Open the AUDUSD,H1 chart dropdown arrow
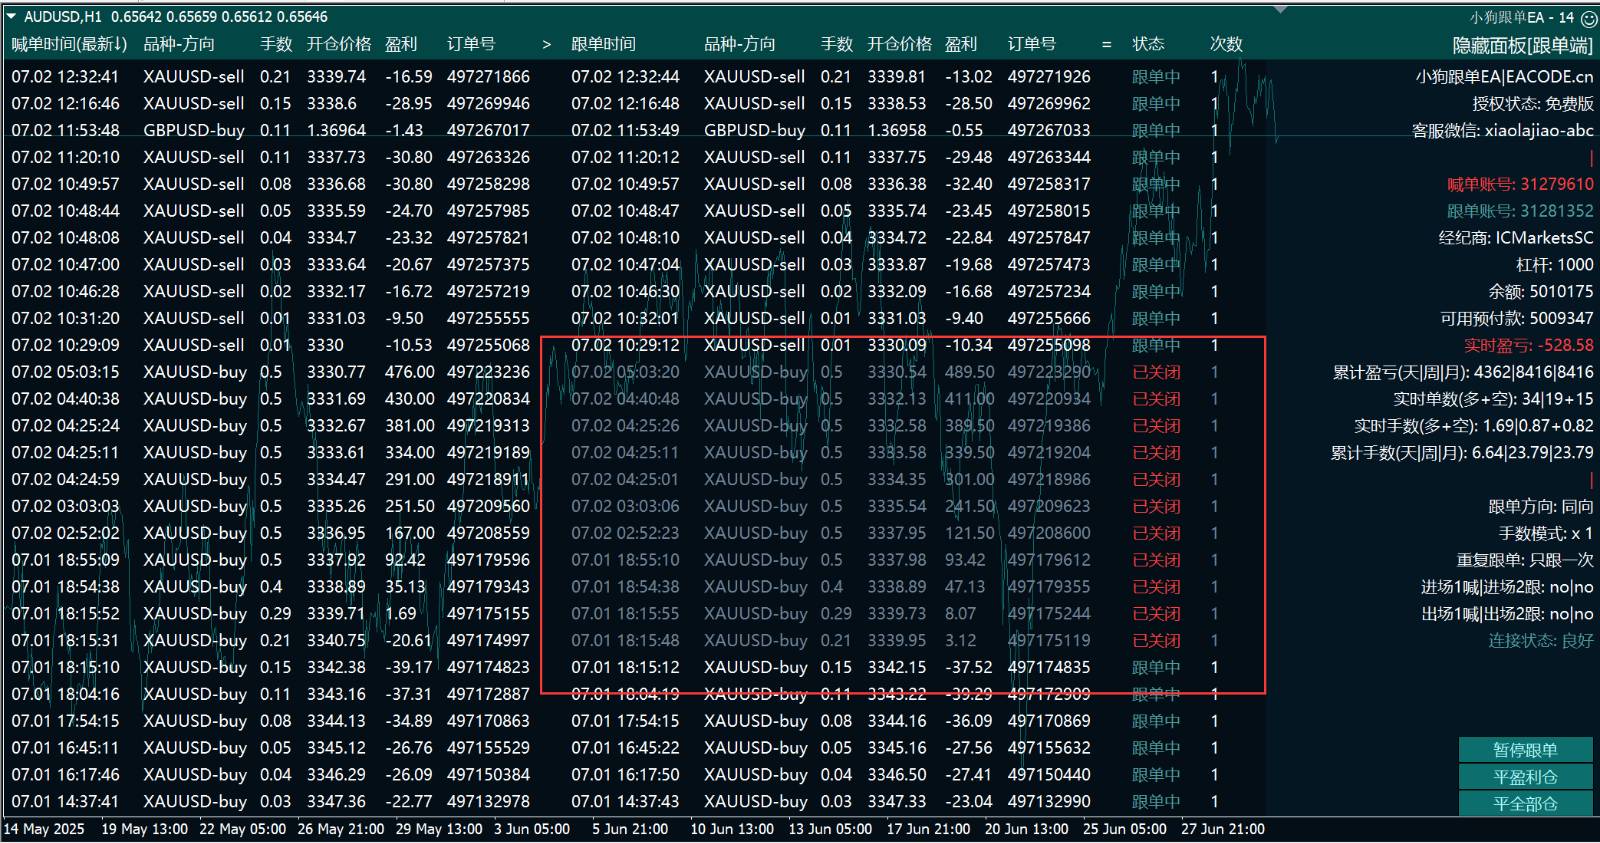The image size is (1600, 843). tap(13, 16)
